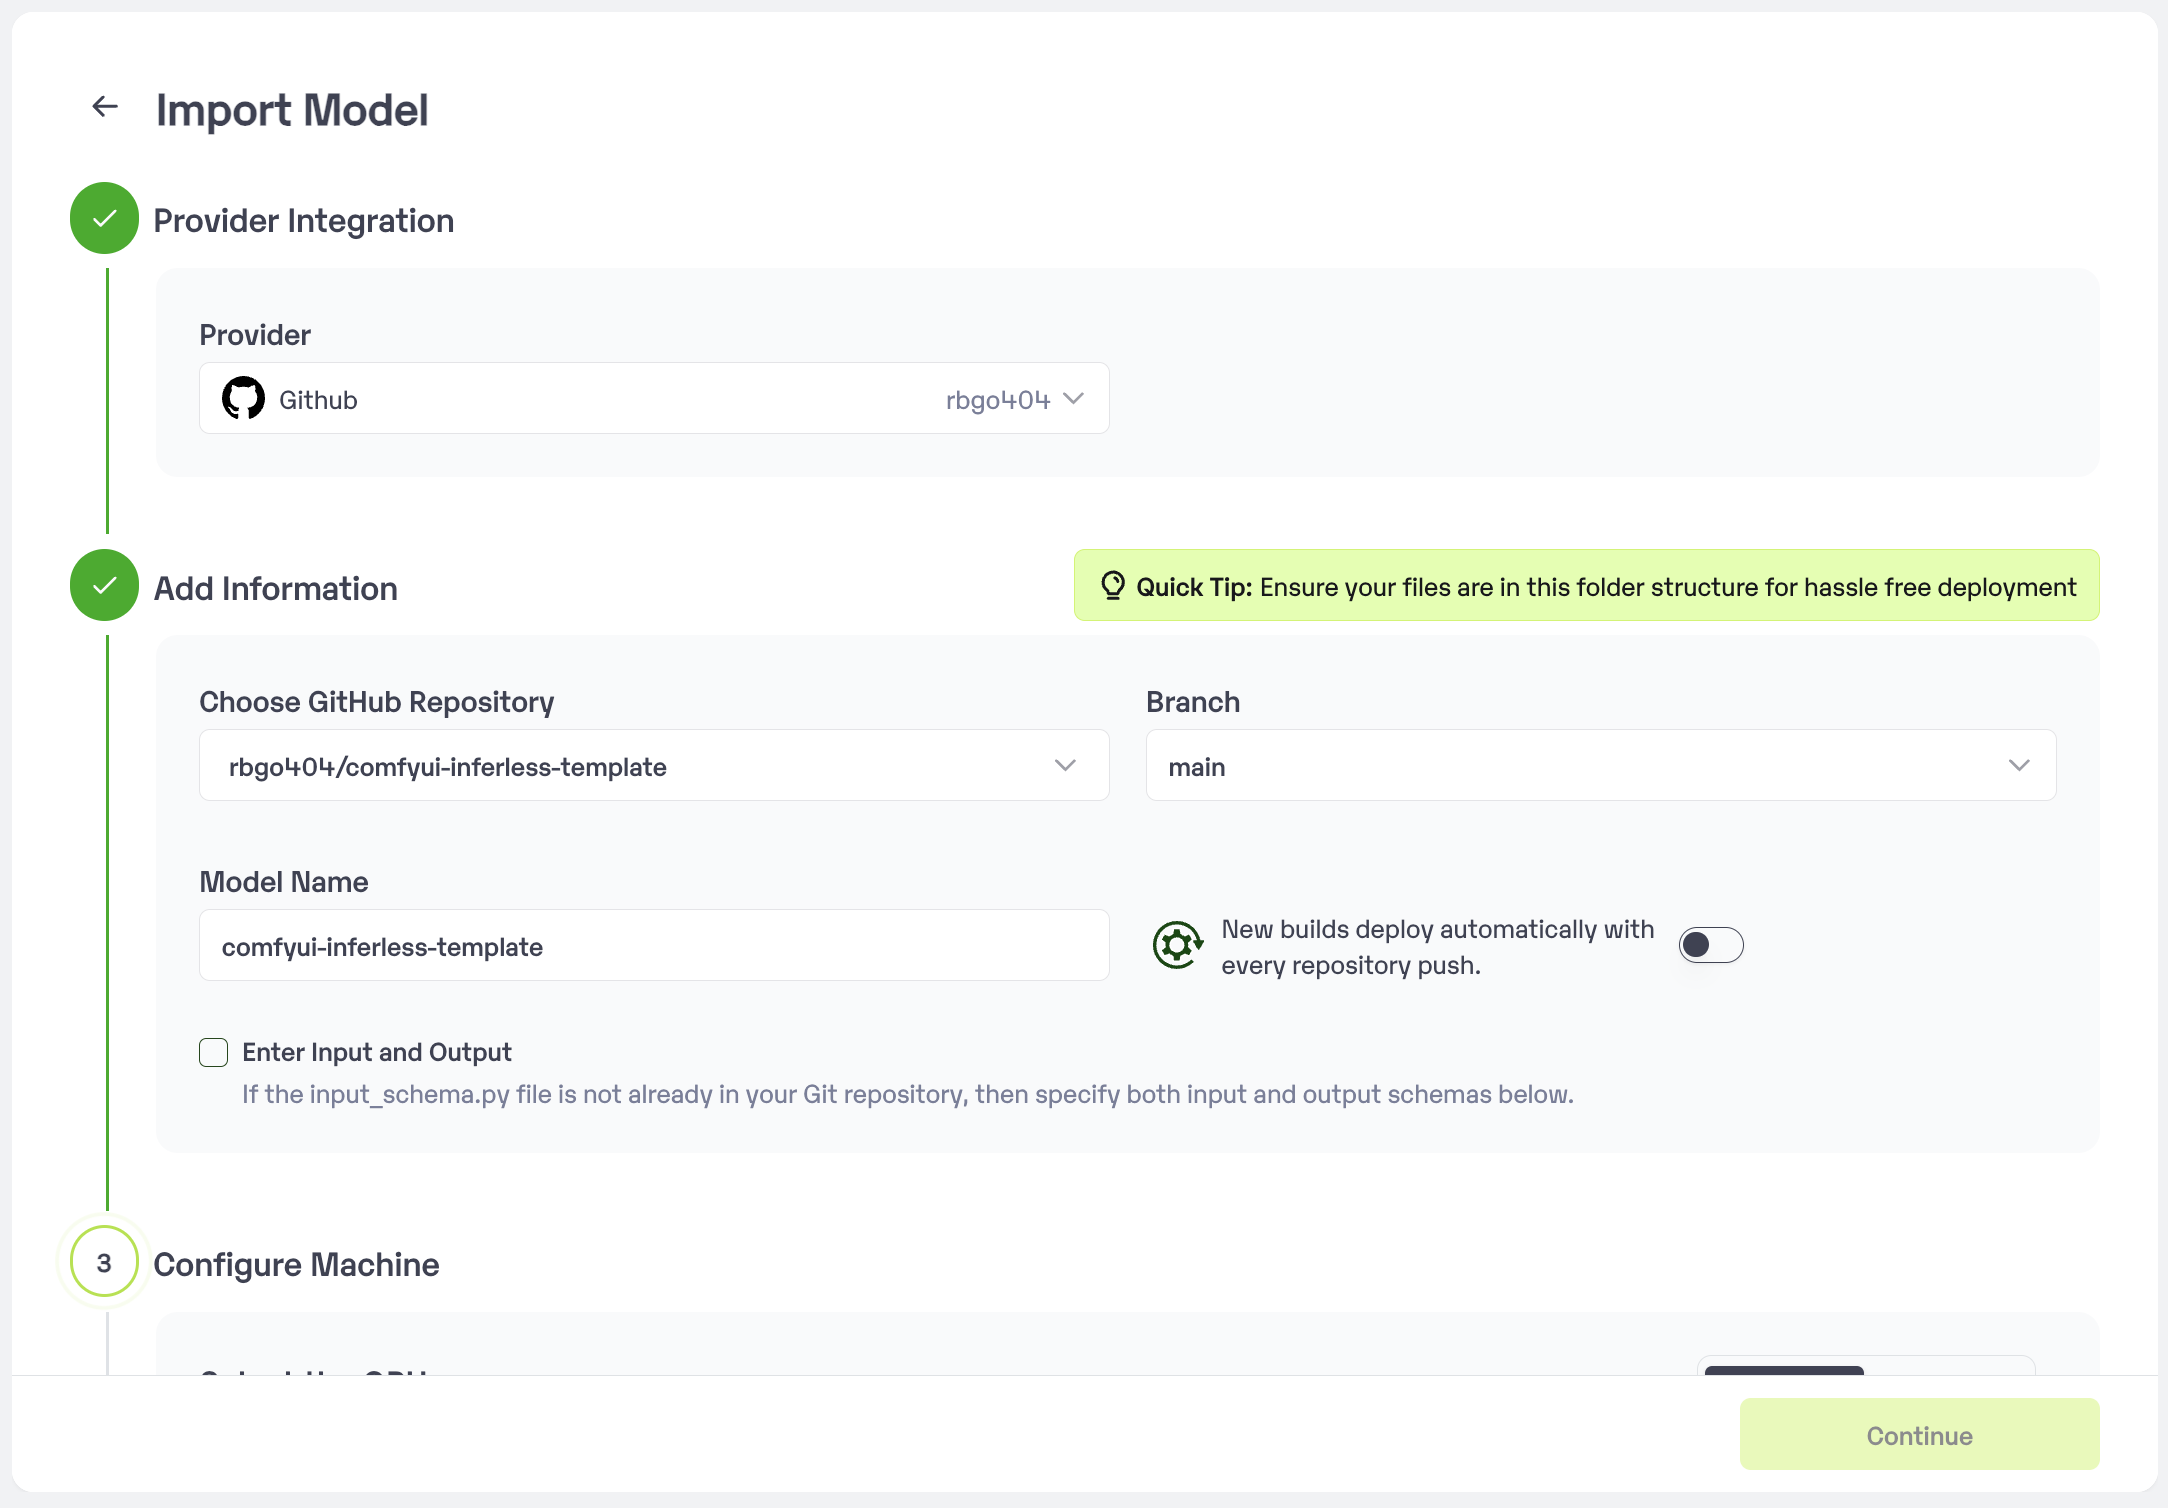Click the Add Information step heading
The width and height of the screenshot is (2168, 1508).
pyautogui.click(x=275, y=589)
